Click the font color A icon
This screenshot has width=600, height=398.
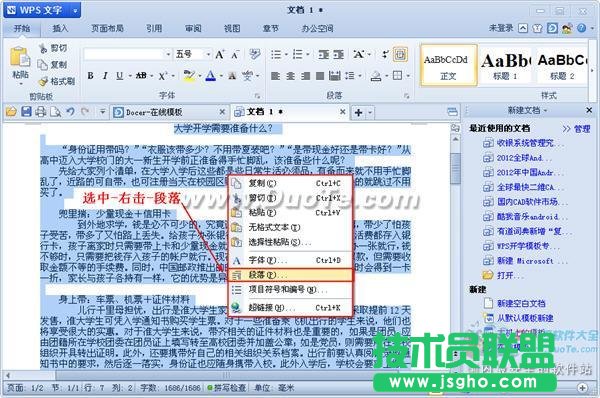tap(210, 75)
